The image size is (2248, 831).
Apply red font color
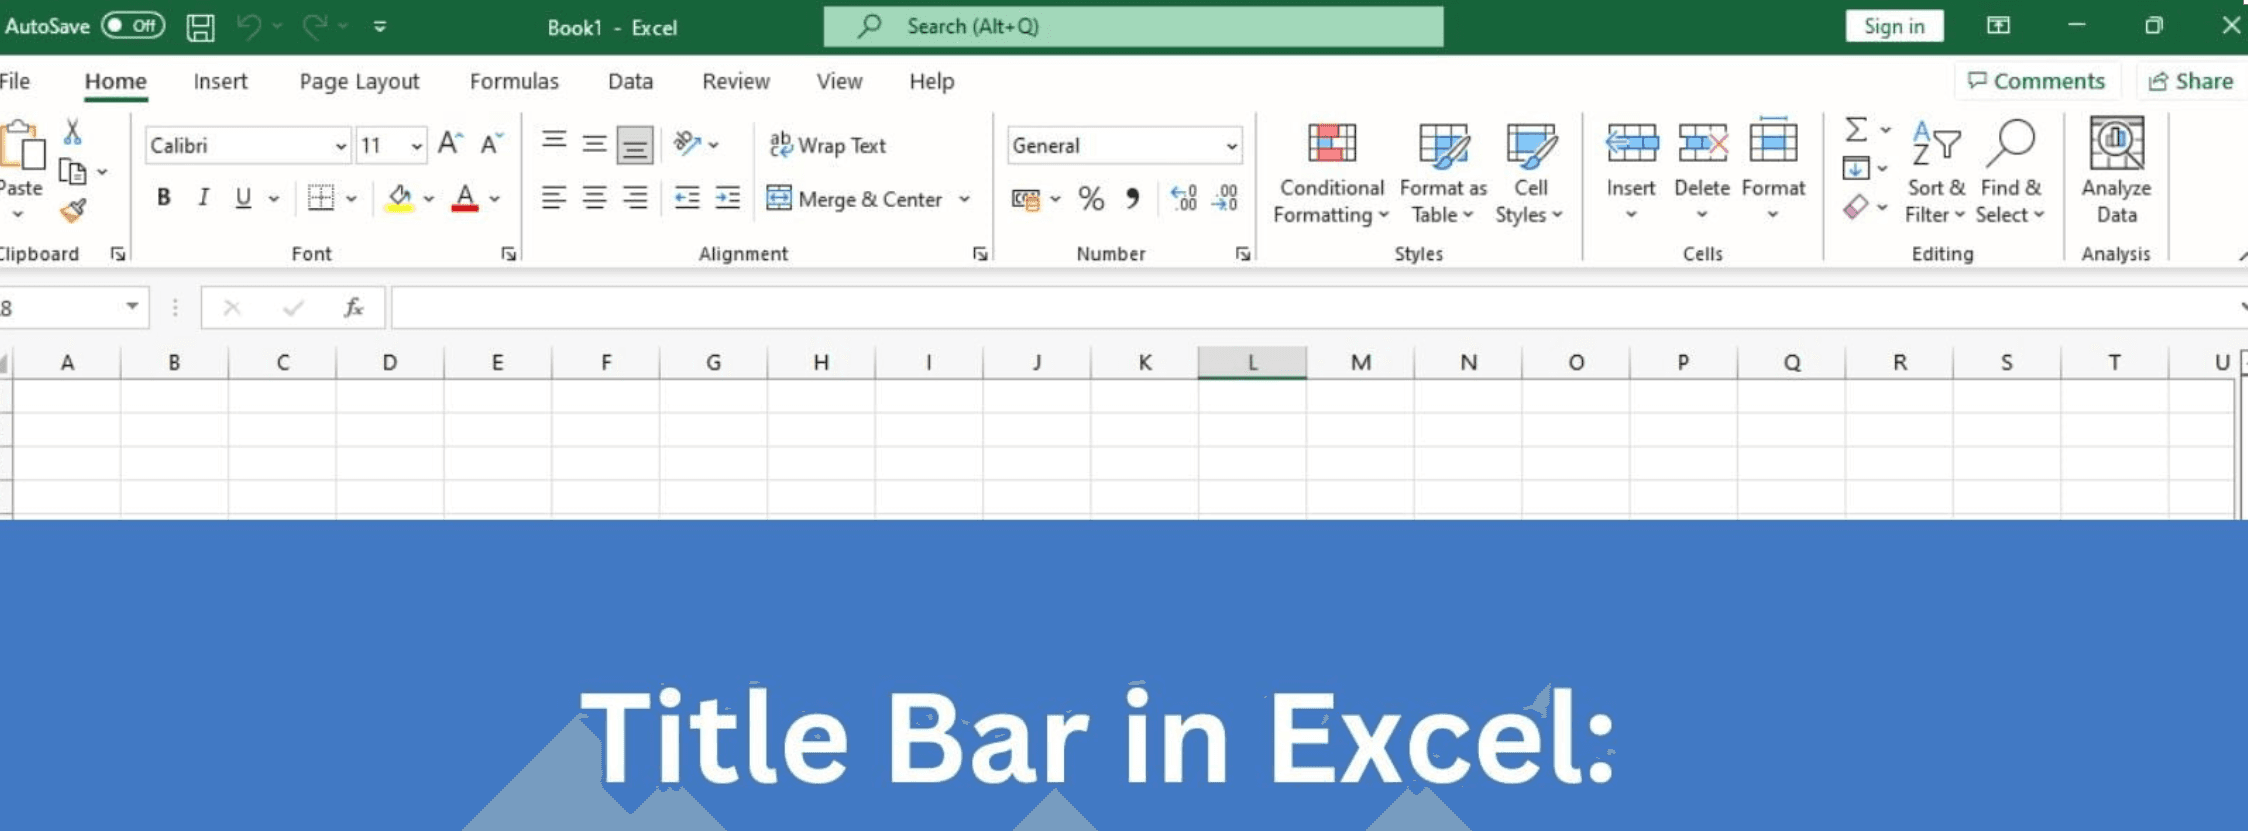(465, 198)
